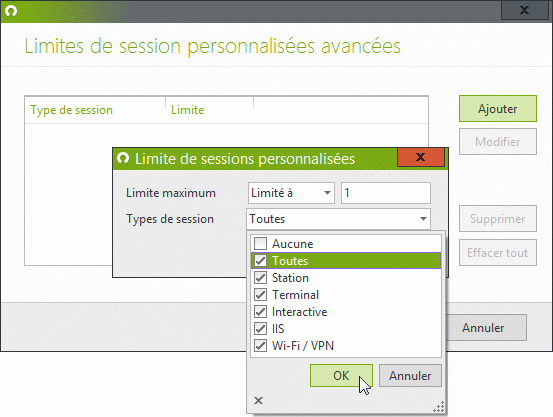The image size is (553, 417).
Task: Click the app logo in main title bar
Action: 11,11
